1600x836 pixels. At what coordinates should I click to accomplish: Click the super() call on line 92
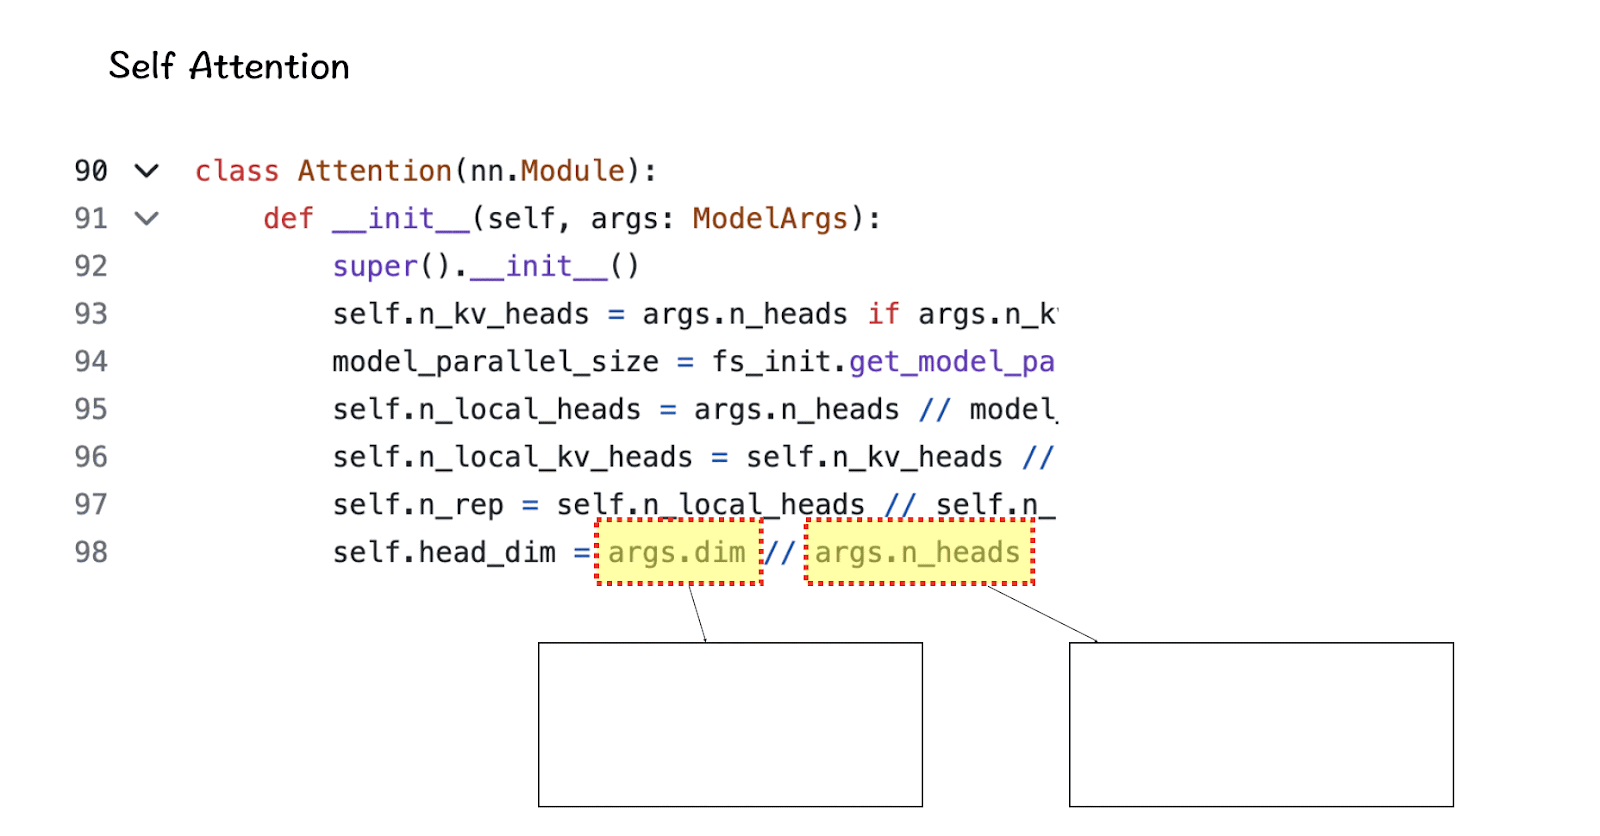[375, 266]
